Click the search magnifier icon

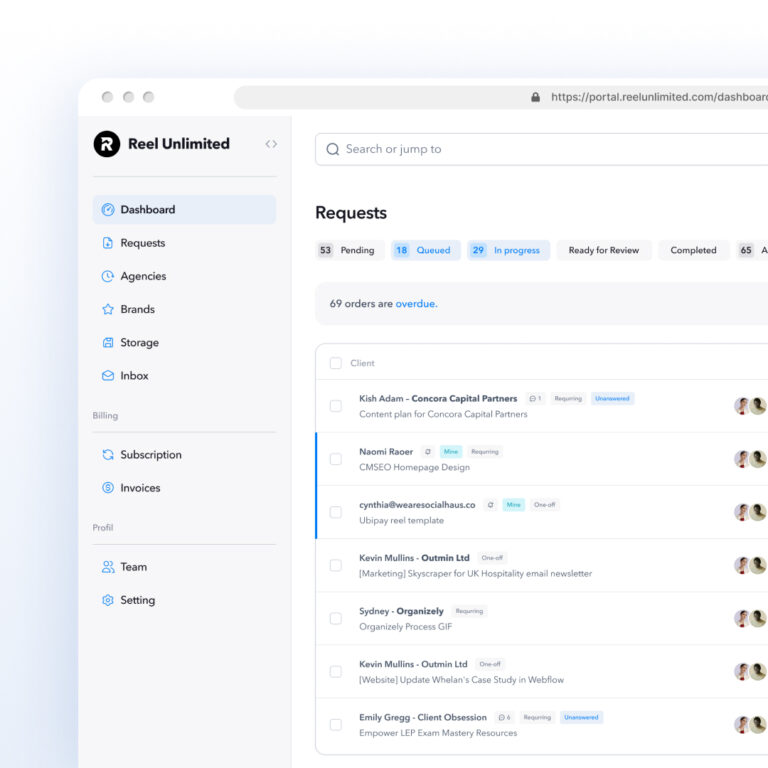tap(333, 149)
